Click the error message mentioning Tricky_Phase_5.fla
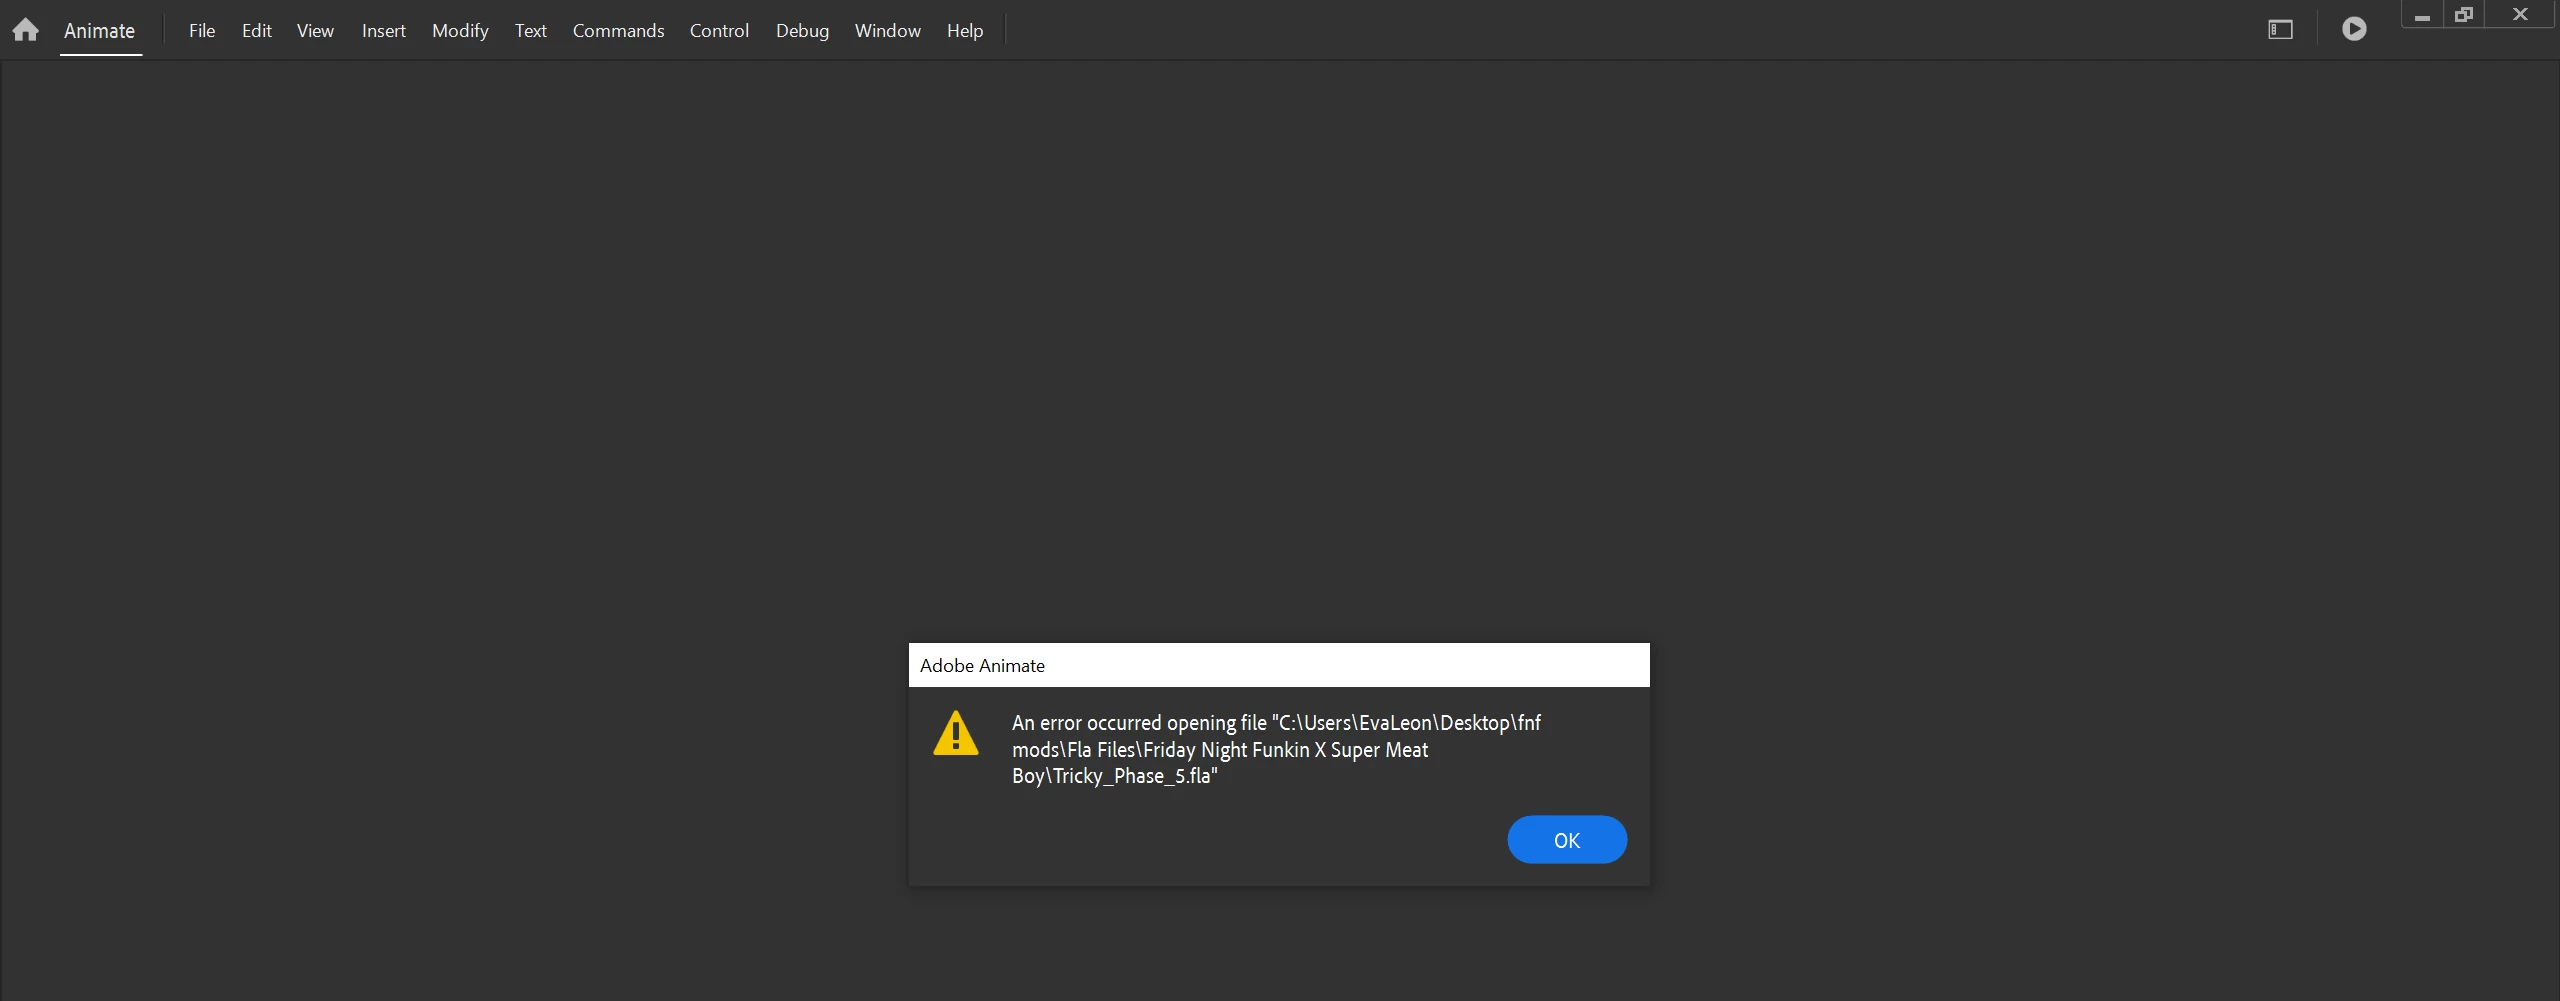Viewport: 2560px width, 1001px height. point(1276,749)
